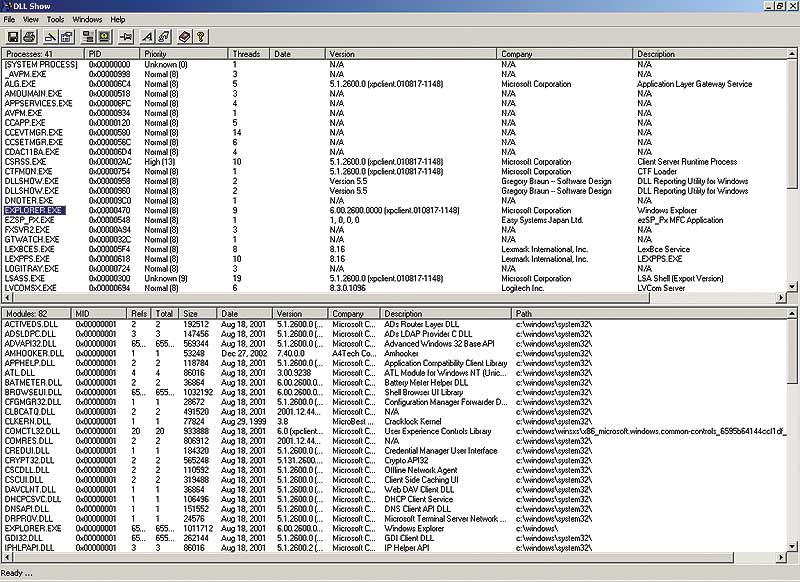Click process list scroll-up arrow
800x582 pixels.
coord(792,54)
